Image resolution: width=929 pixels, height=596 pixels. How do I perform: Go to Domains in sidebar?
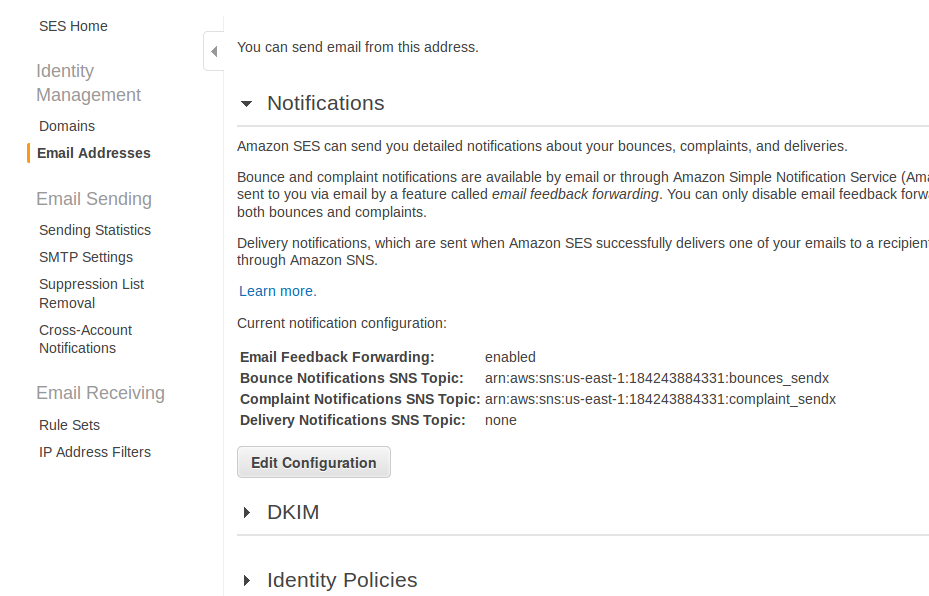tap(67, 126)
